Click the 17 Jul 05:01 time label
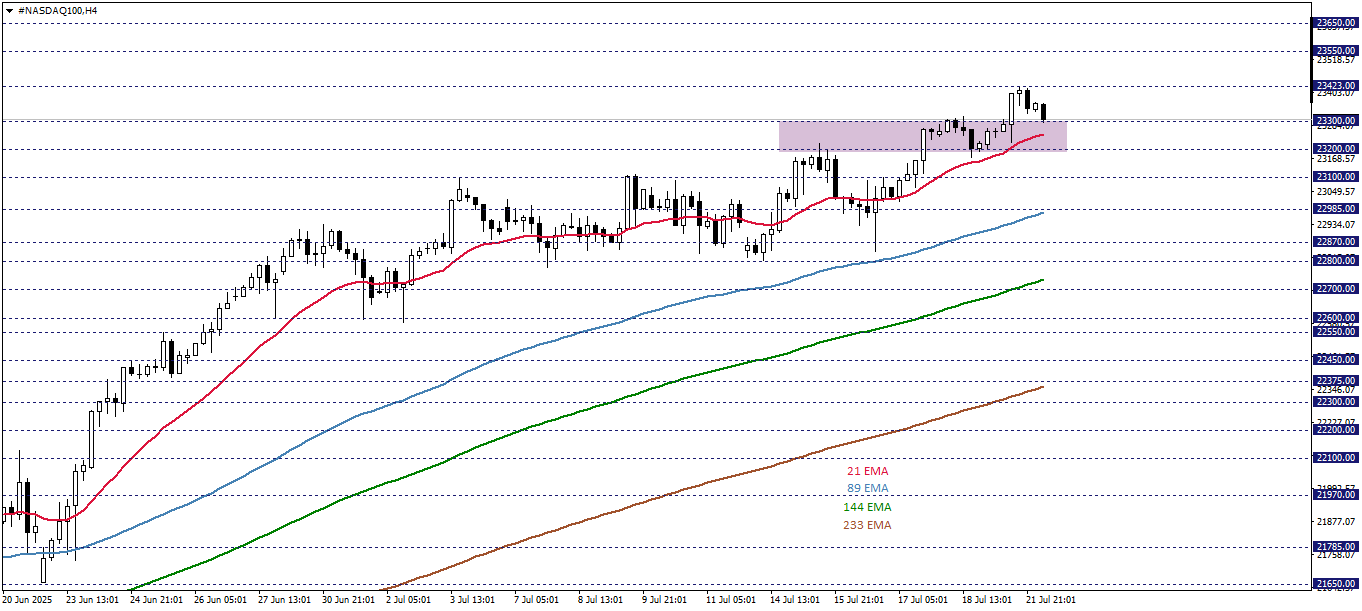 (924, 601)
